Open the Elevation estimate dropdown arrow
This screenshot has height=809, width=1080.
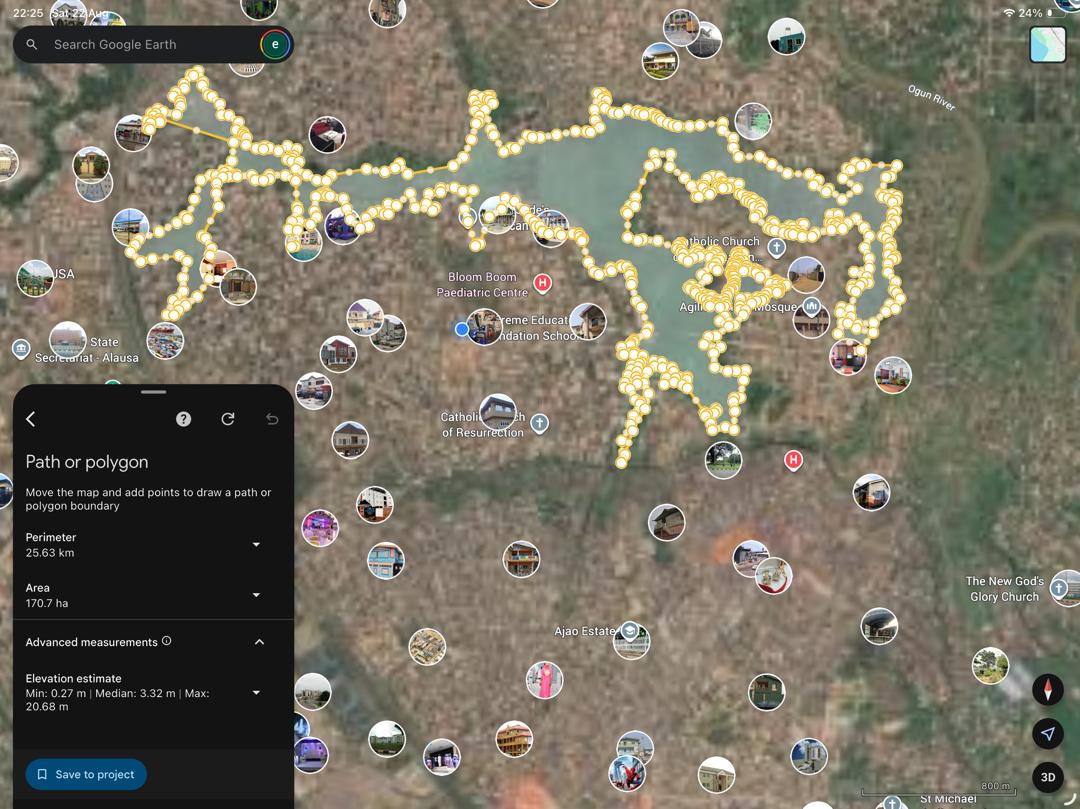tap(256, 693)
